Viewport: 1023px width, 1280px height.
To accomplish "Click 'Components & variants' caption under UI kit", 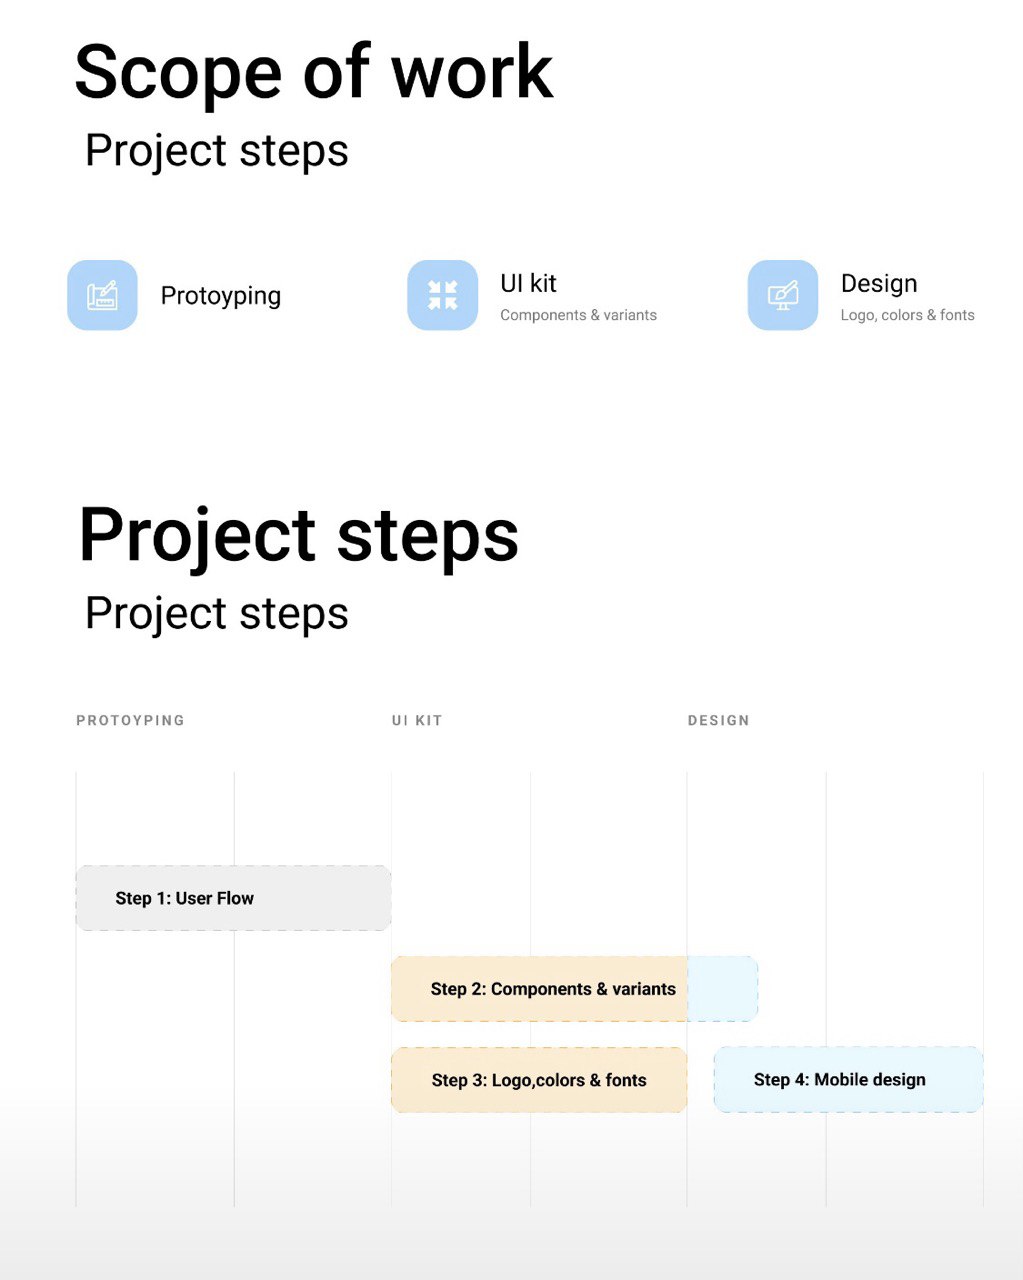I will click(x=578, y=315).
